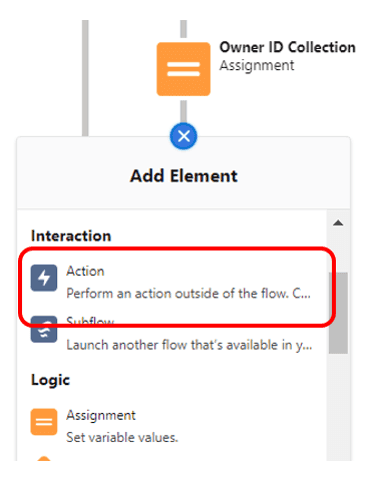Click the partially visible orange icon below Assignment
This screenshot has height=485, width=371.
click(x=44, y=459)
